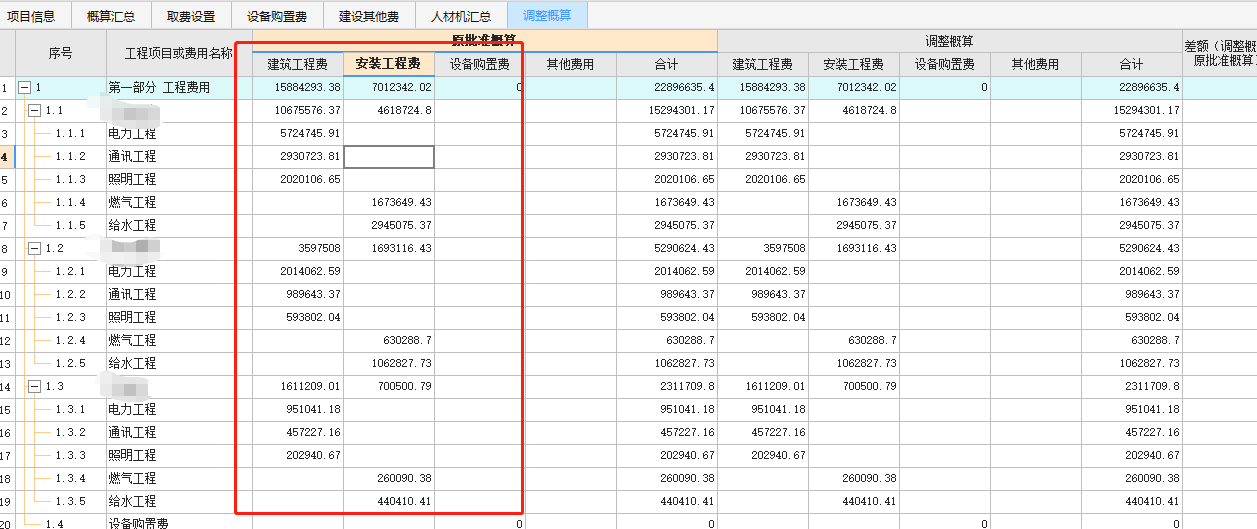Click cell value 15884293.38 in 原批准概算

306,88
